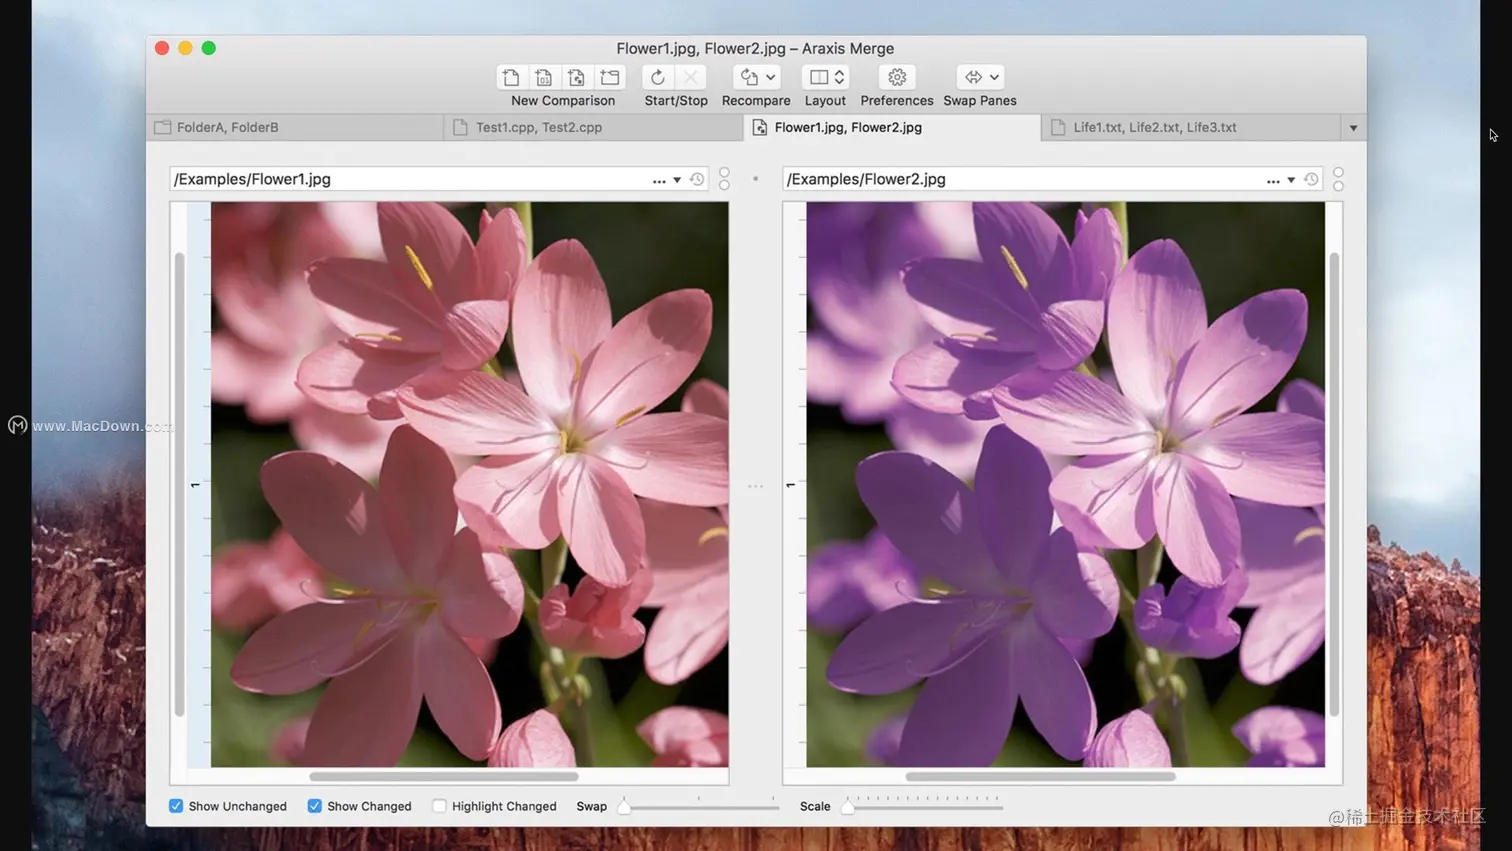
Task: Open the Recompare toolbar dropdown
Action: [x=756, y=77]
